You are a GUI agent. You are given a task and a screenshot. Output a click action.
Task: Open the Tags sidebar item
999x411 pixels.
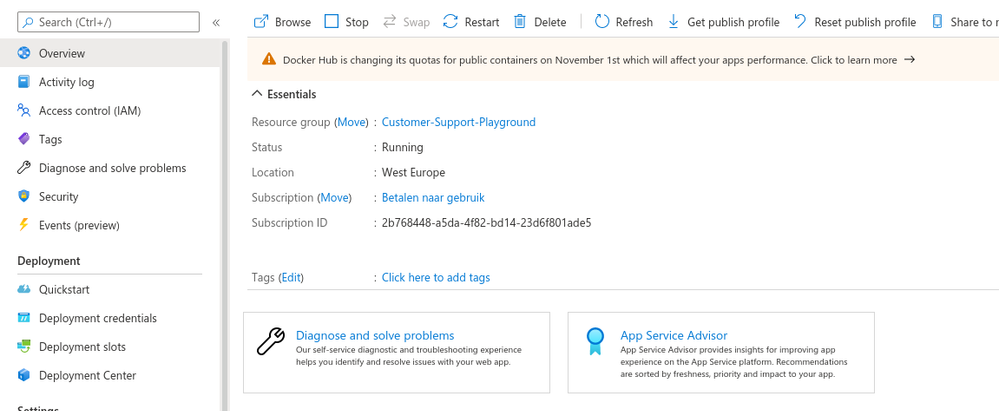click(x=50, y=139)
